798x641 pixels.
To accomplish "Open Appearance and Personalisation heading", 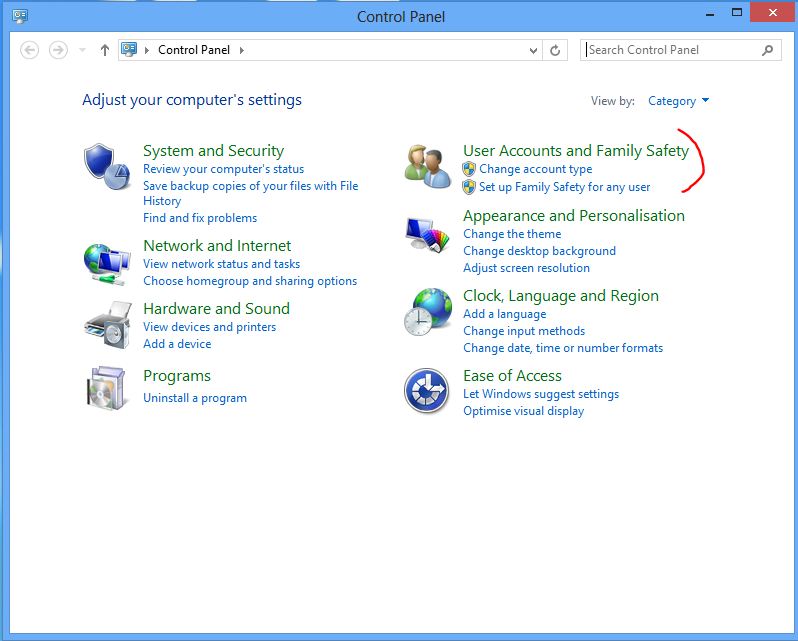I will pyautogui.click(x=574, y=216).
